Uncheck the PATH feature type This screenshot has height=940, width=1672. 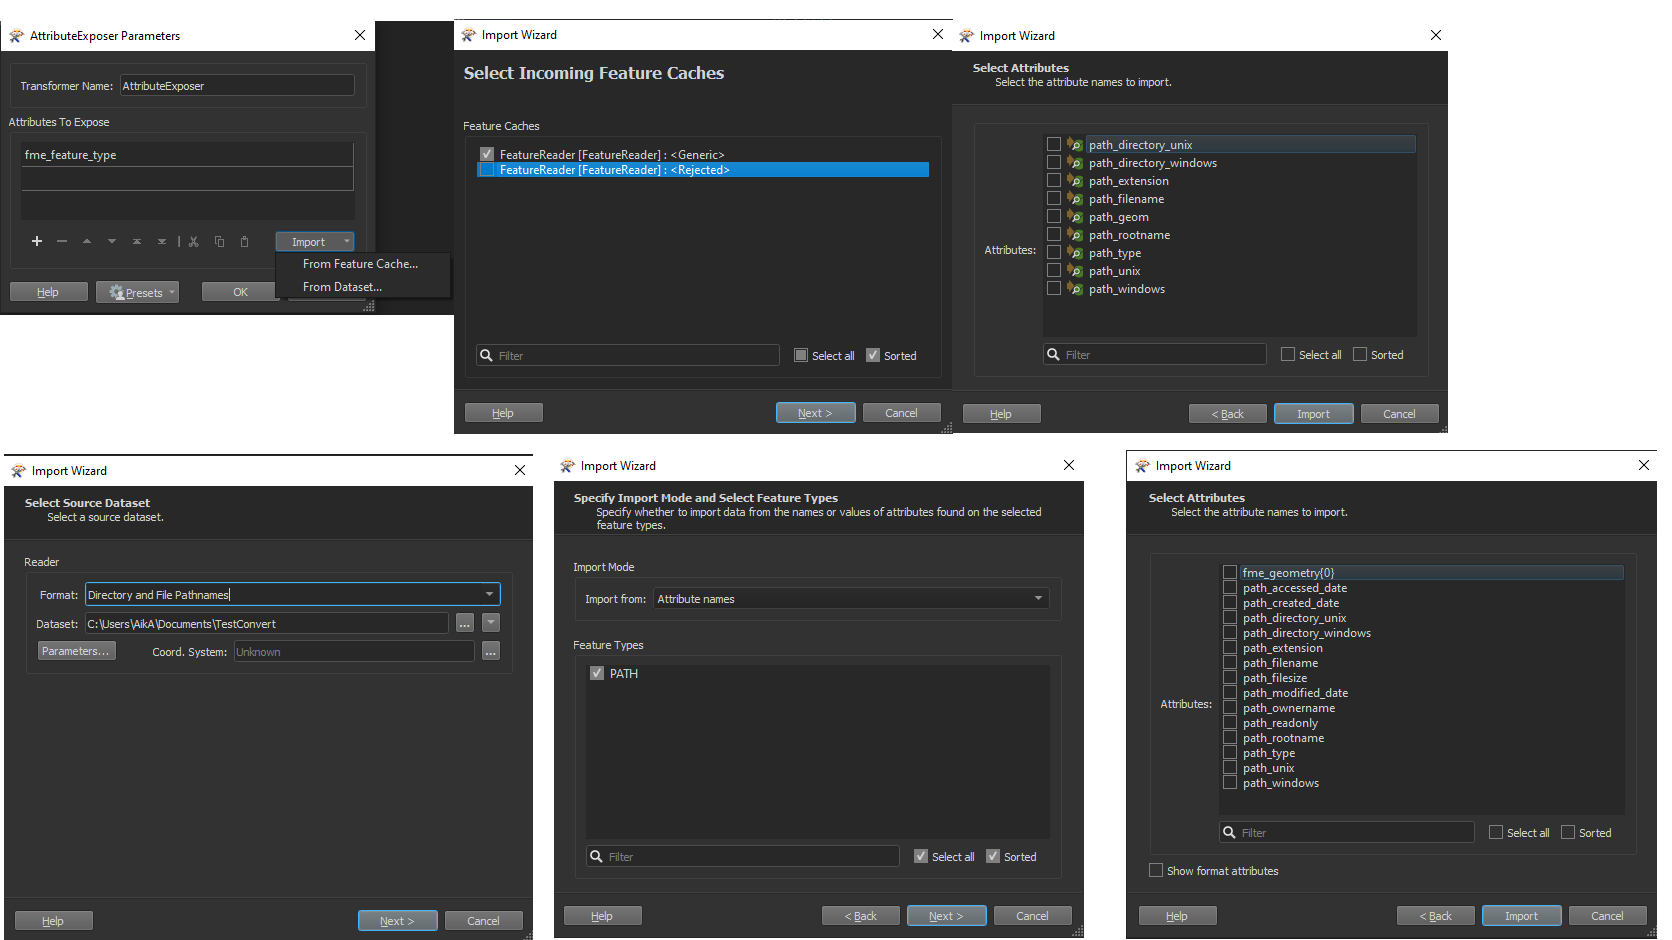pyautogui.click(x=597, y=673)
